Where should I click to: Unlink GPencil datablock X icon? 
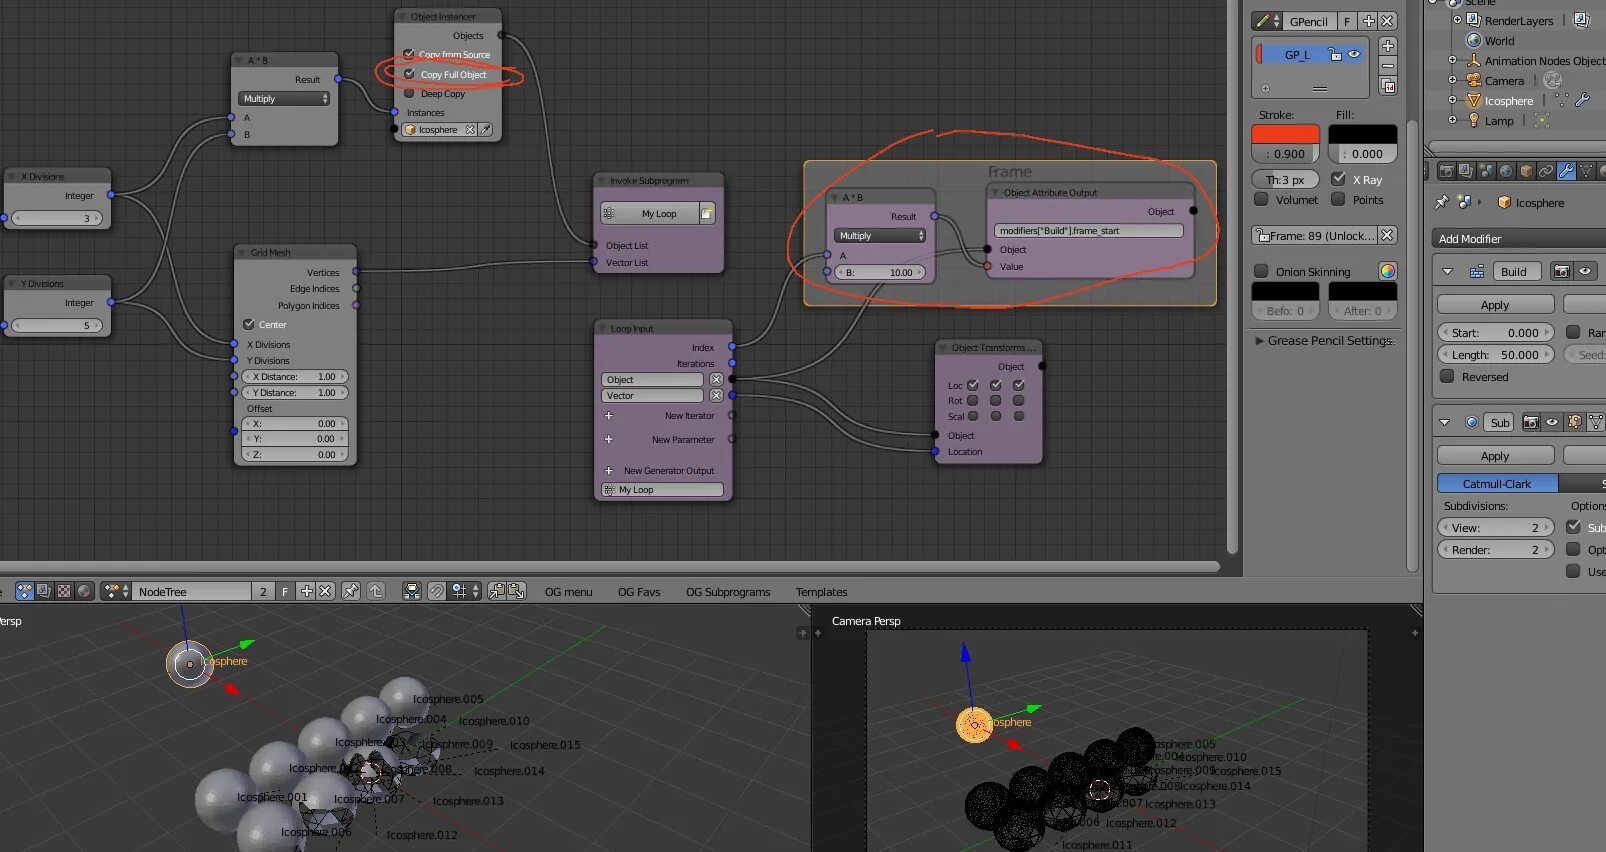(x=1387, y=21)
